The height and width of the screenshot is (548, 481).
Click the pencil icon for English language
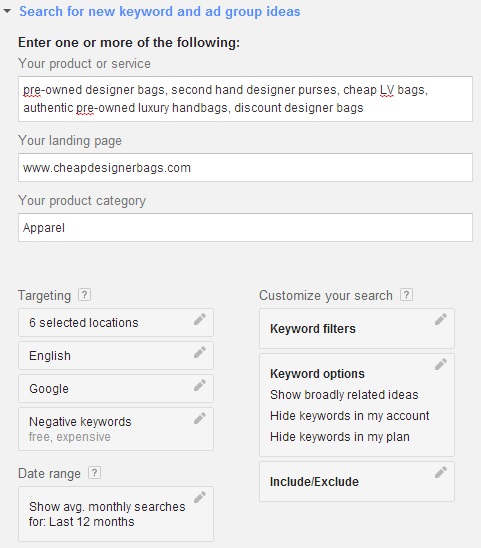tap(200, 352)
